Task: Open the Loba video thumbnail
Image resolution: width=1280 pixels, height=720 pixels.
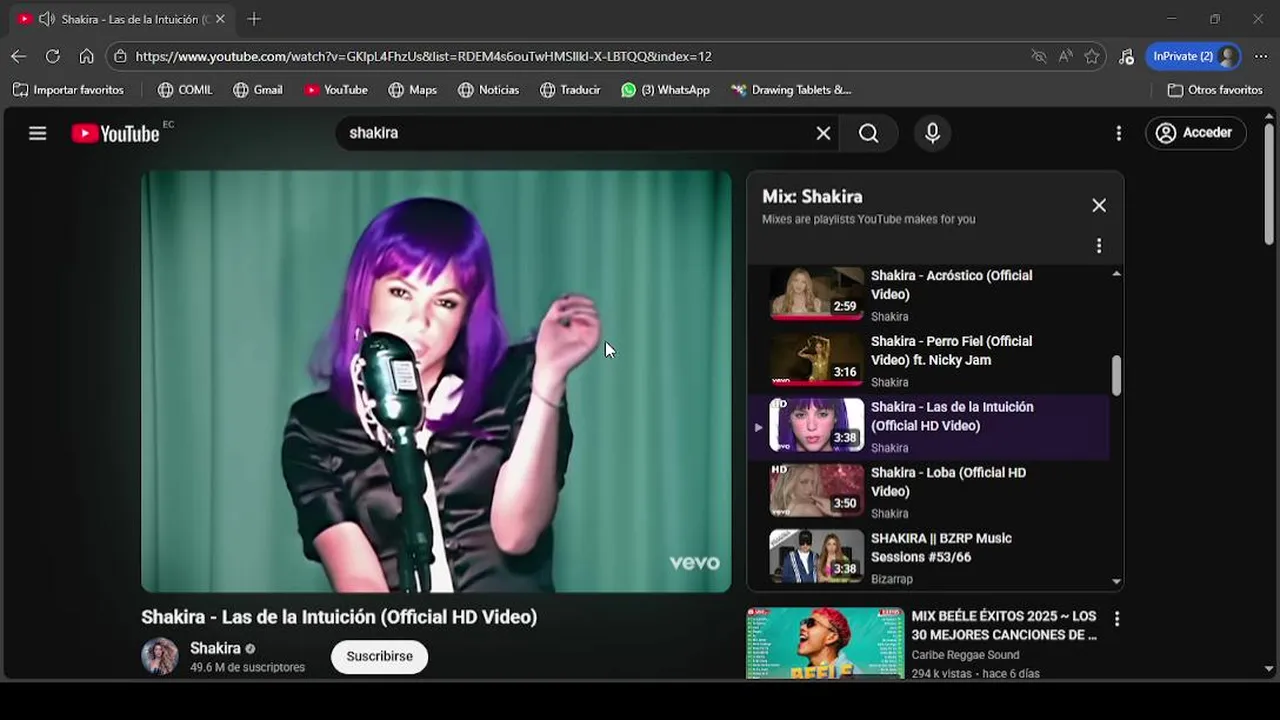Action: [x=816, y=491]
